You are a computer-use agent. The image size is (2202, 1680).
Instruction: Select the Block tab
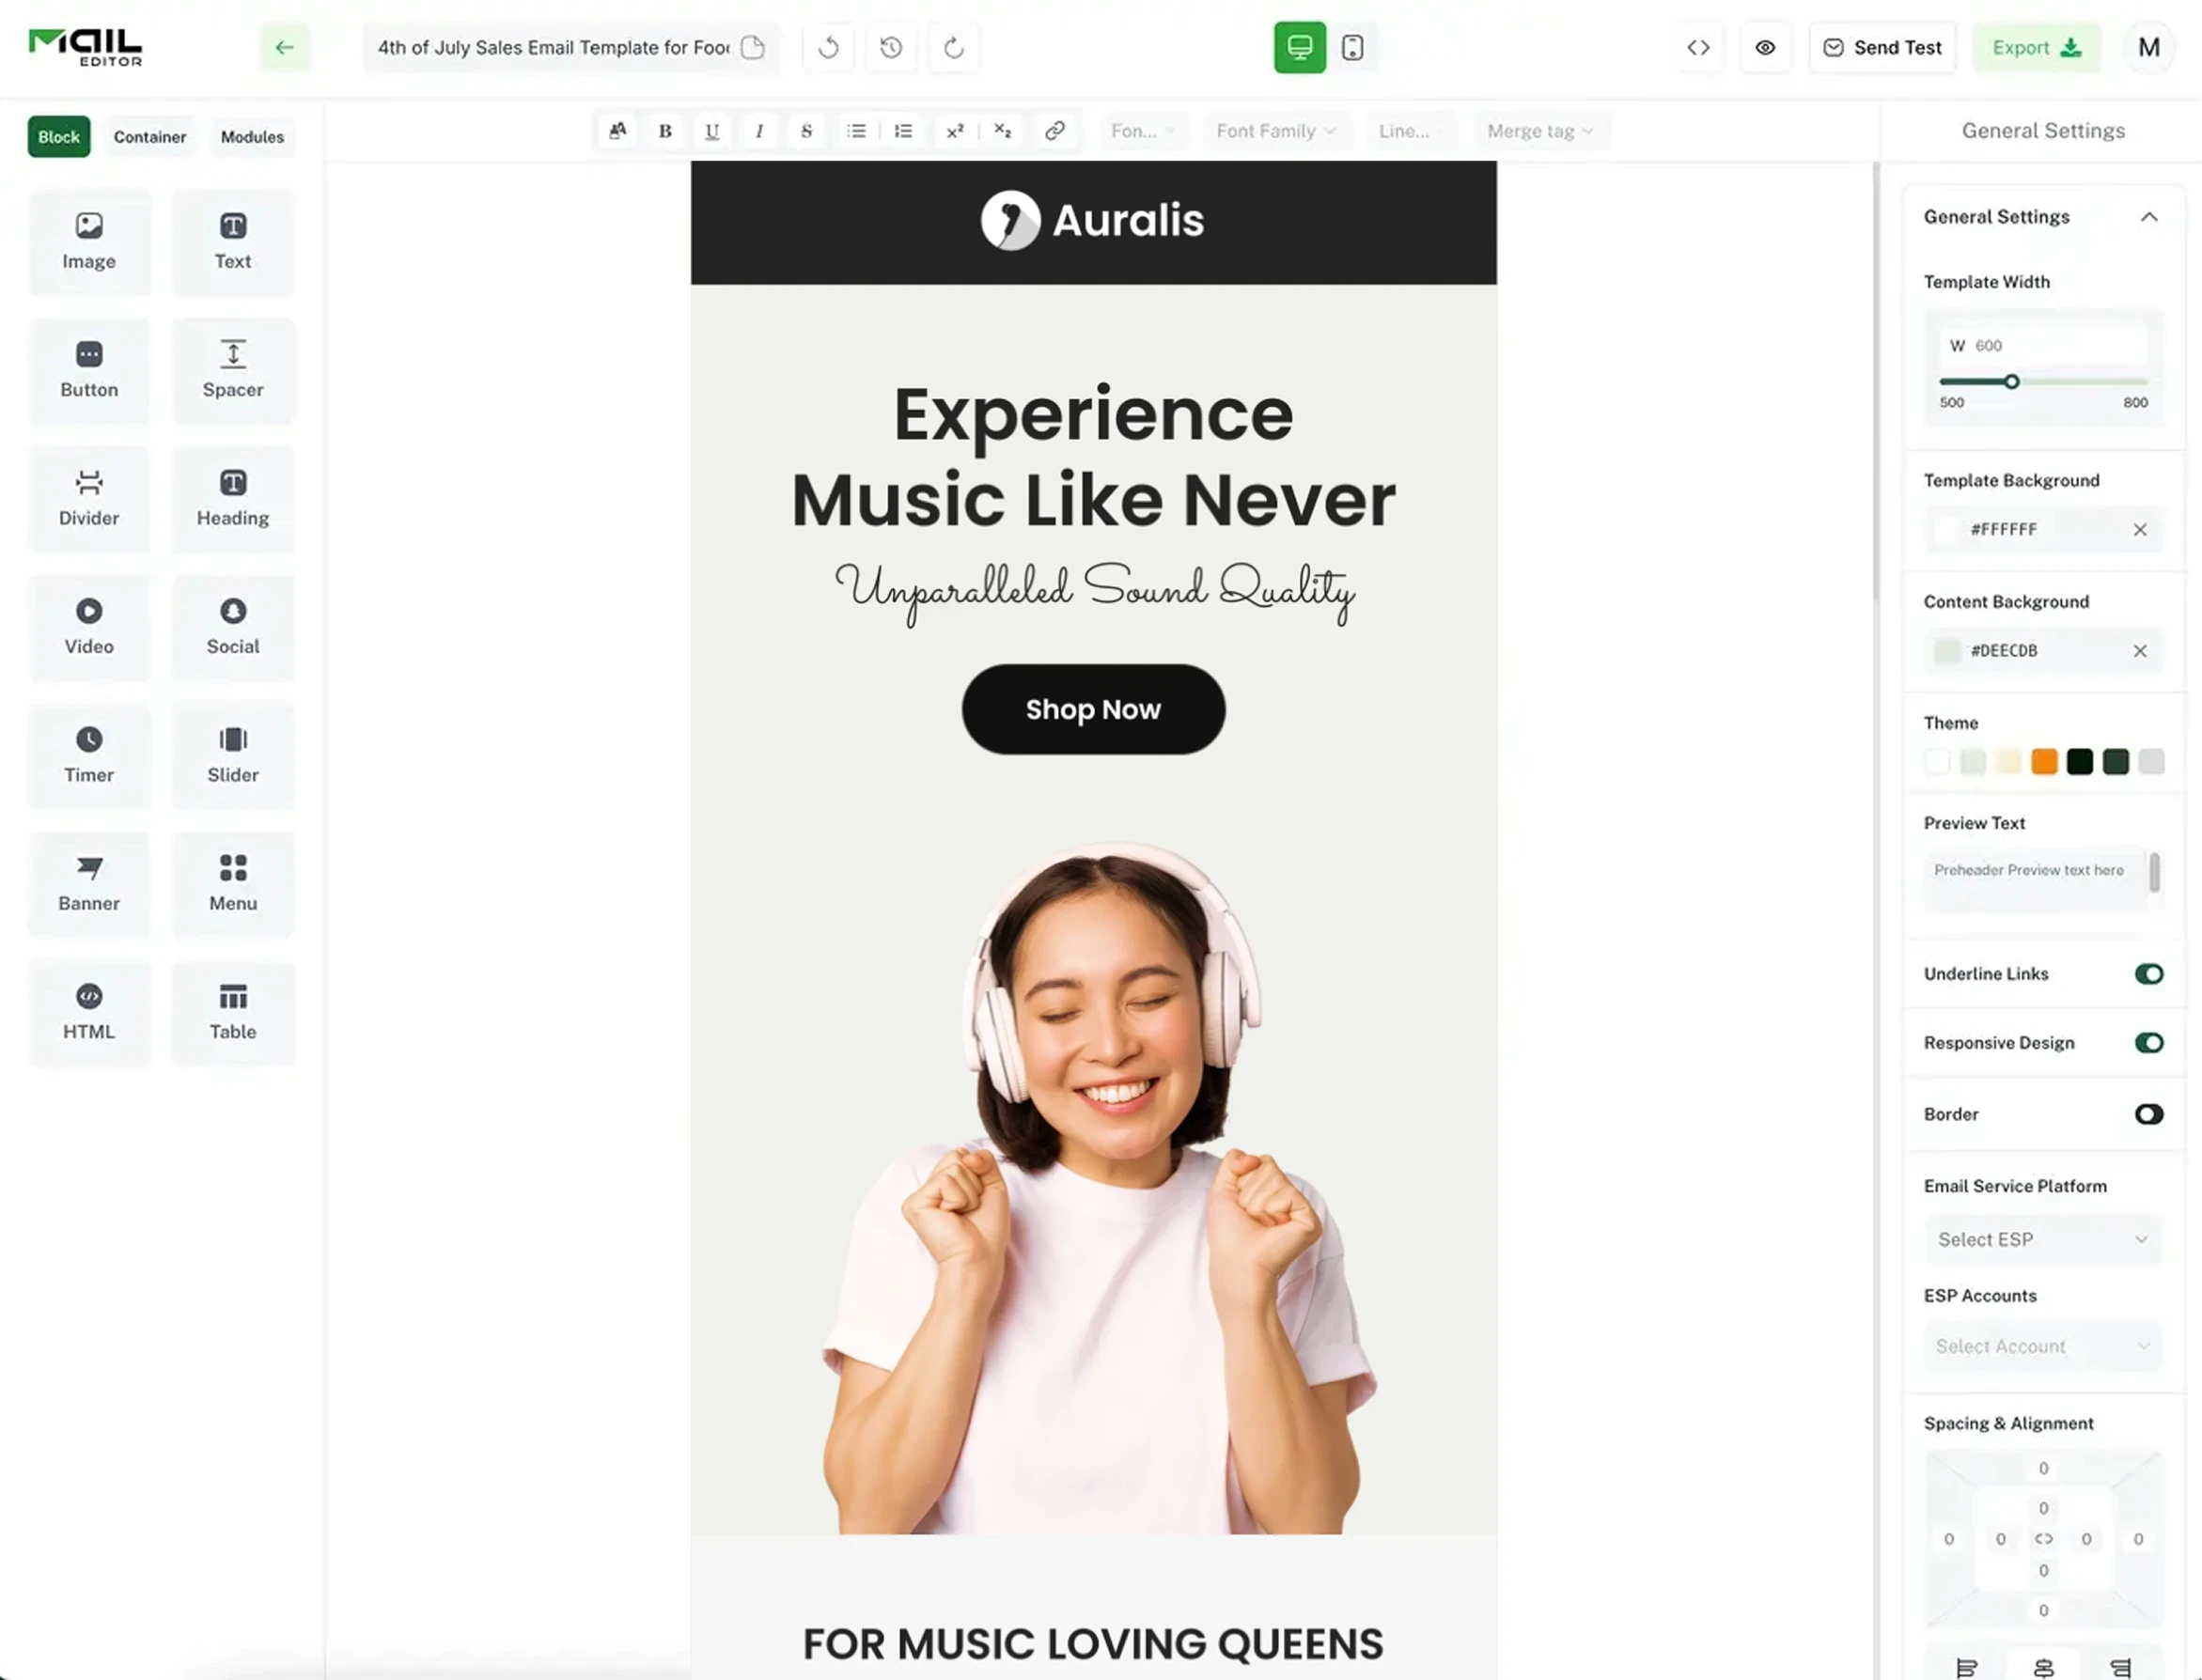(x=59, y=137)
